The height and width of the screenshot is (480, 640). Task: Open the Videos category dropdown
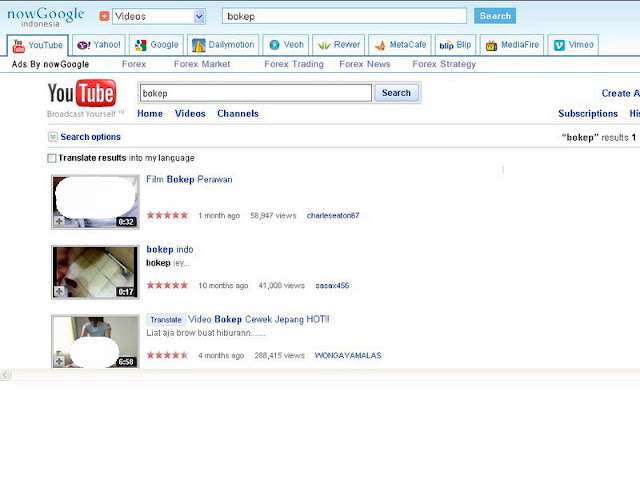(x=159, y=16)
